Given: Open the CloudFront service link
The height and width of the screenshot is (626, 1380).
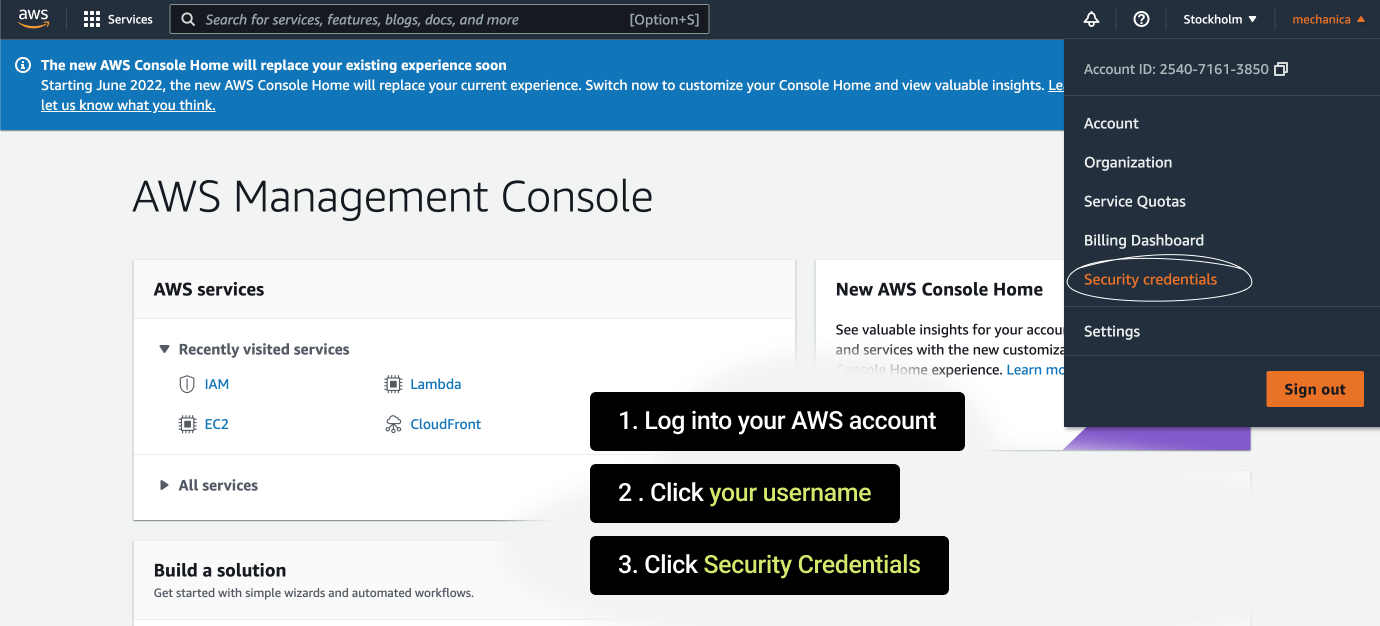Looking at the screenshot, I should (446, 424).
